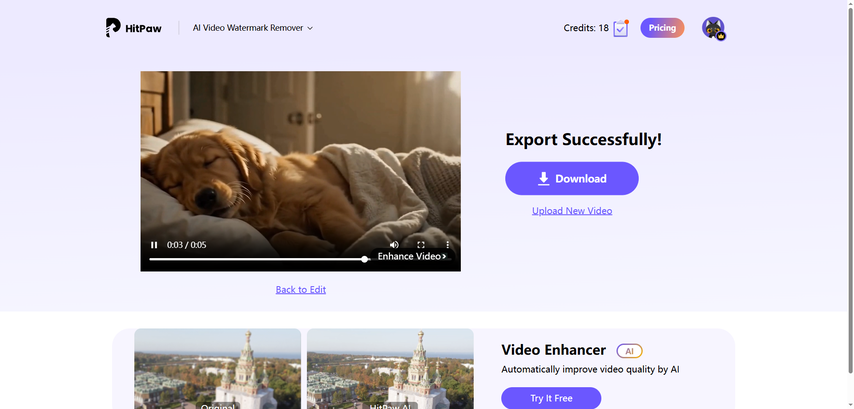Click the Try It Free button

coord(551,398)
